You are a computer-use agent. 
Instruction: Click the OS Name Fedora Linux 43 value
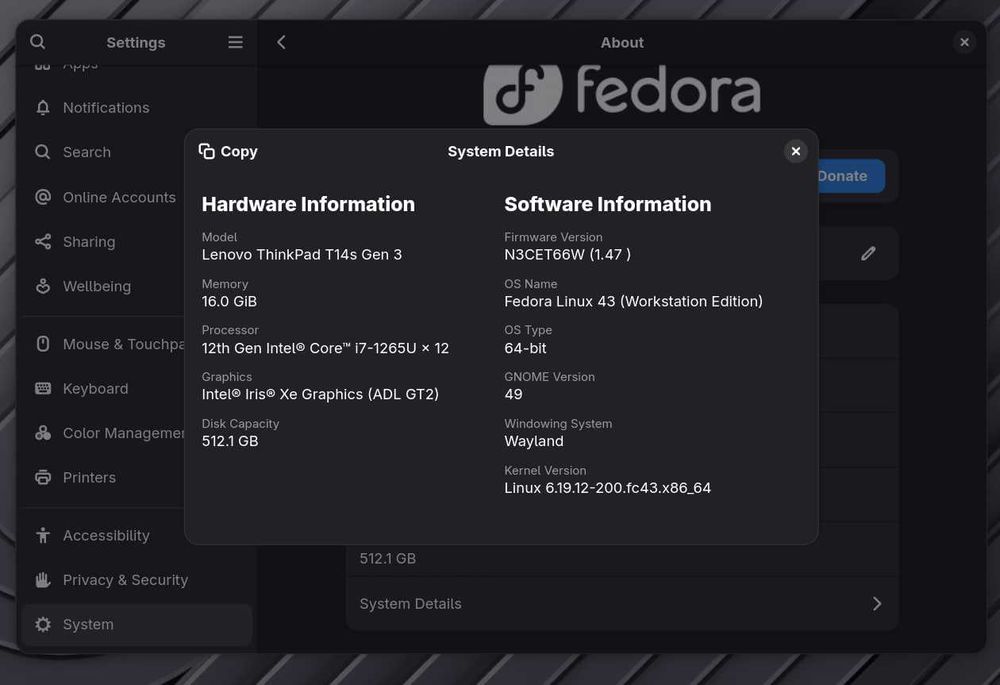(x=633, y=301)
